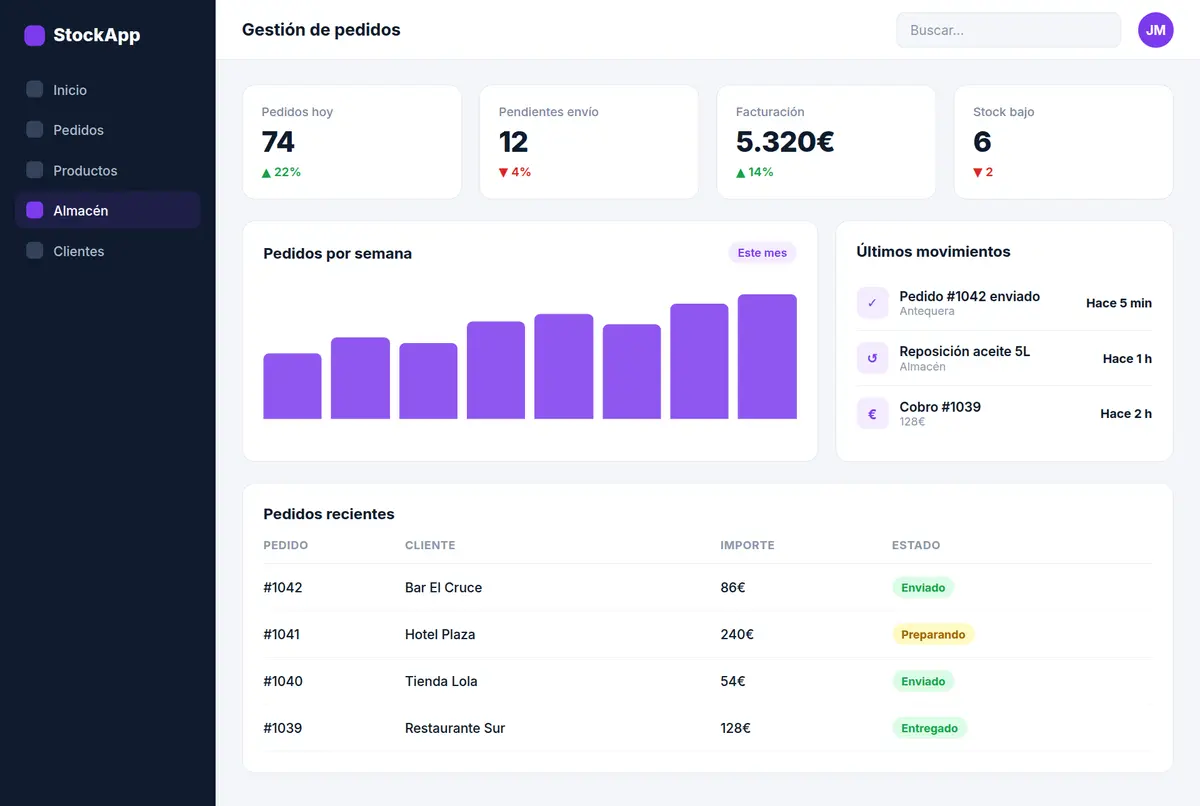Viewport: 1200px width, 806px height.
Task: Click the Almacén sidebar icon
Action: [35, 210]
